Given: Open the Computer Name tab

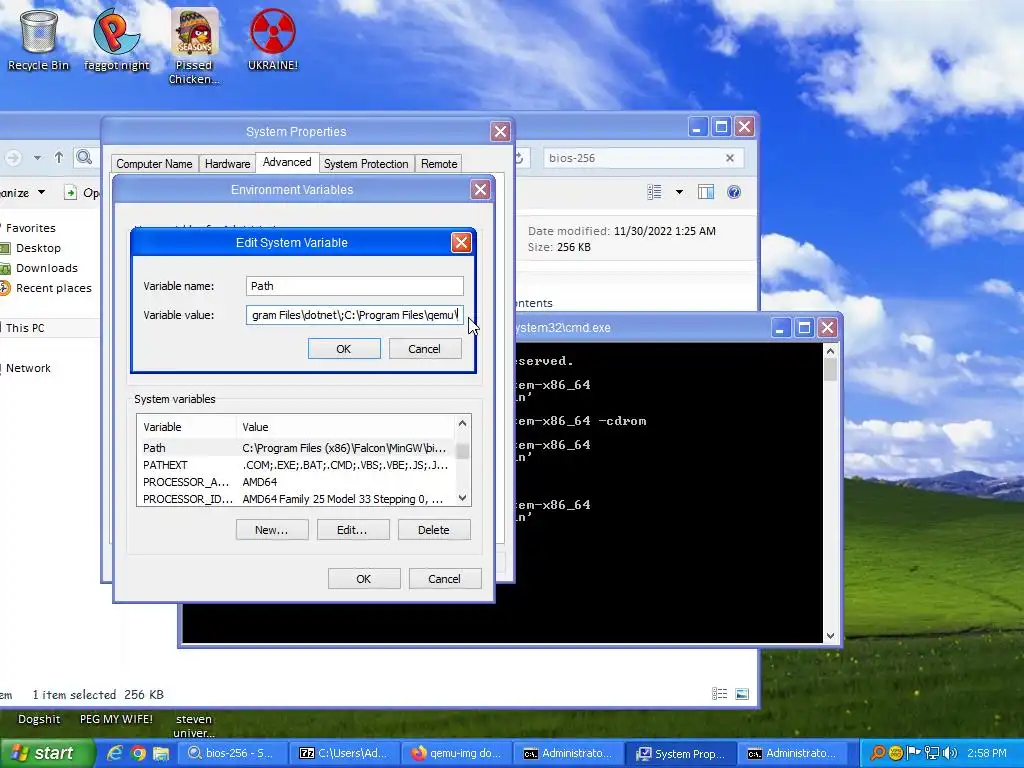Looking at the screenshot, I should pyautogui.click(x=154, y=164).
